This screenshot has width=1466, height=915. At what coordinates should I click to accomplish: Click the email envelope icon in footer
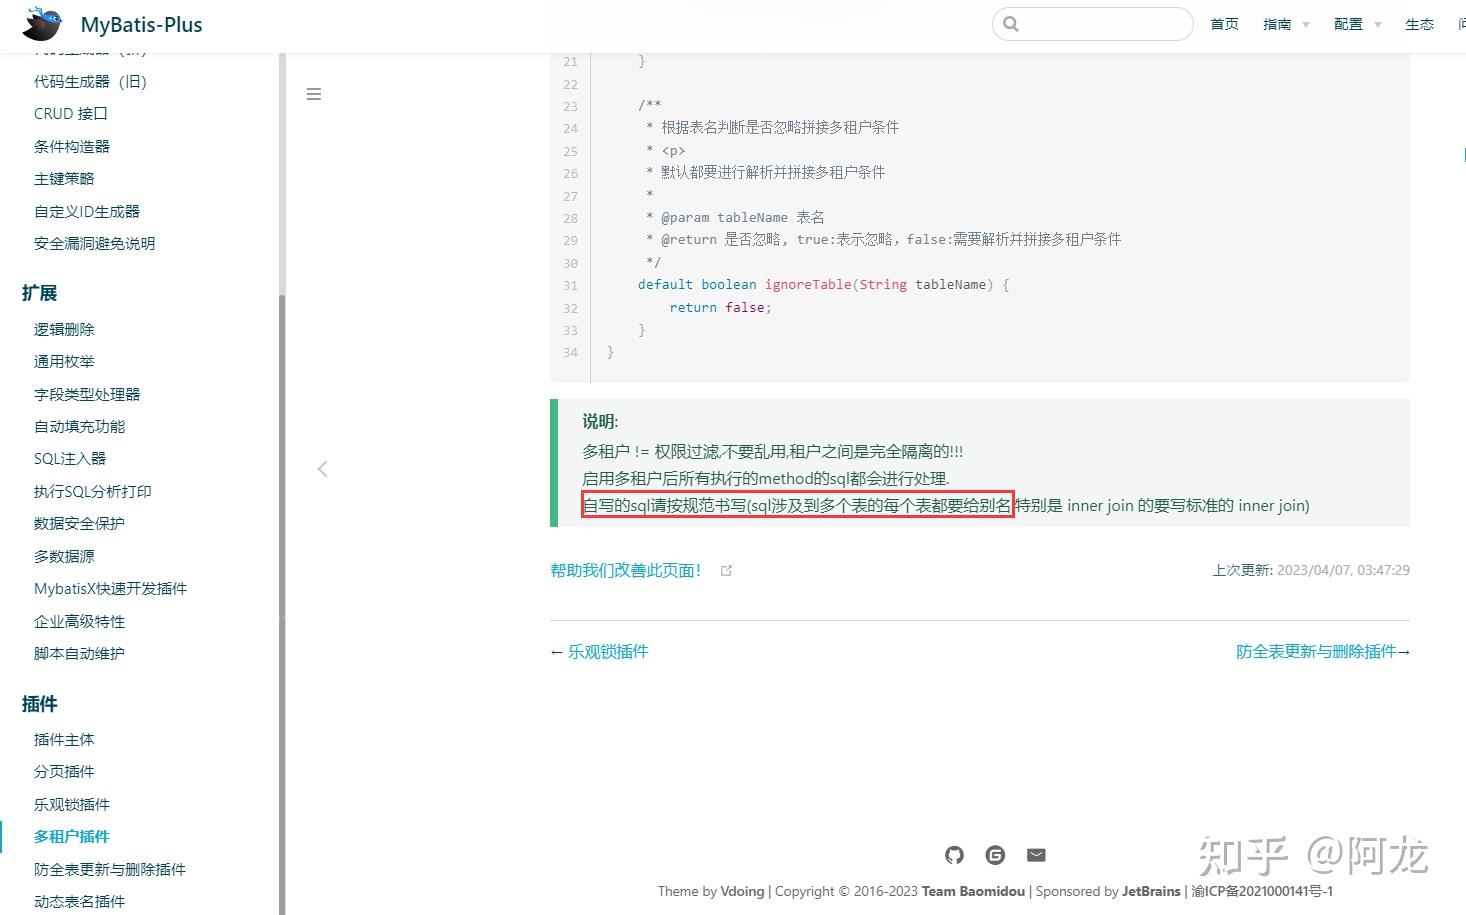click(1036, 855)
